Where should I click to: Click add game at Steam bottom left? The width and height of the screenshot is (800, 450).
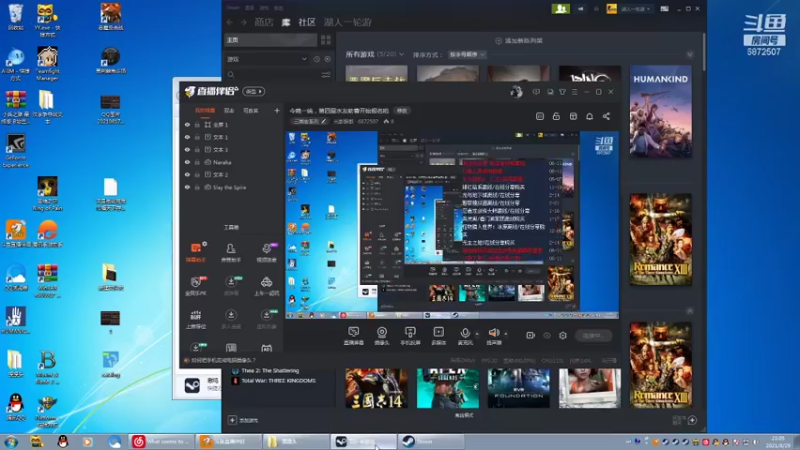click(243, 420)
